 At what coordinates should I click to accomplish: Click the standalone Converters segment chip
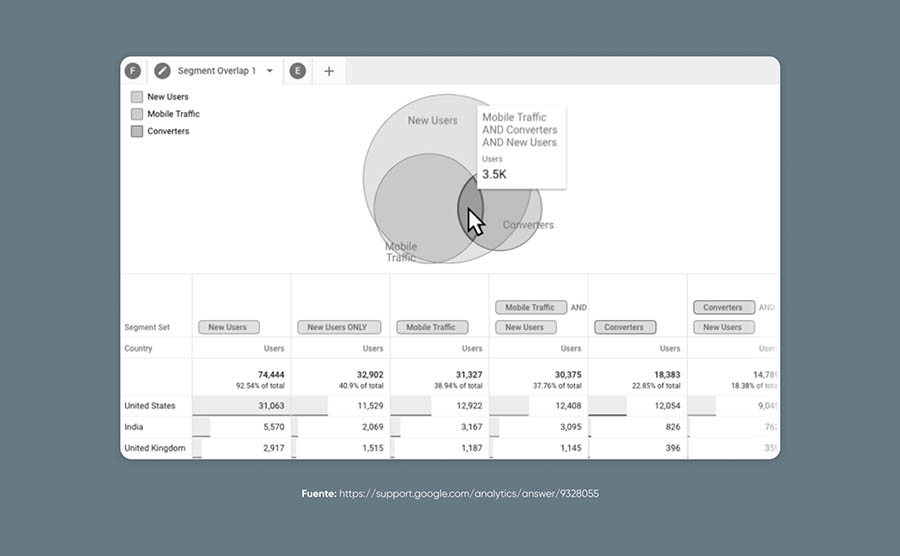624,327
